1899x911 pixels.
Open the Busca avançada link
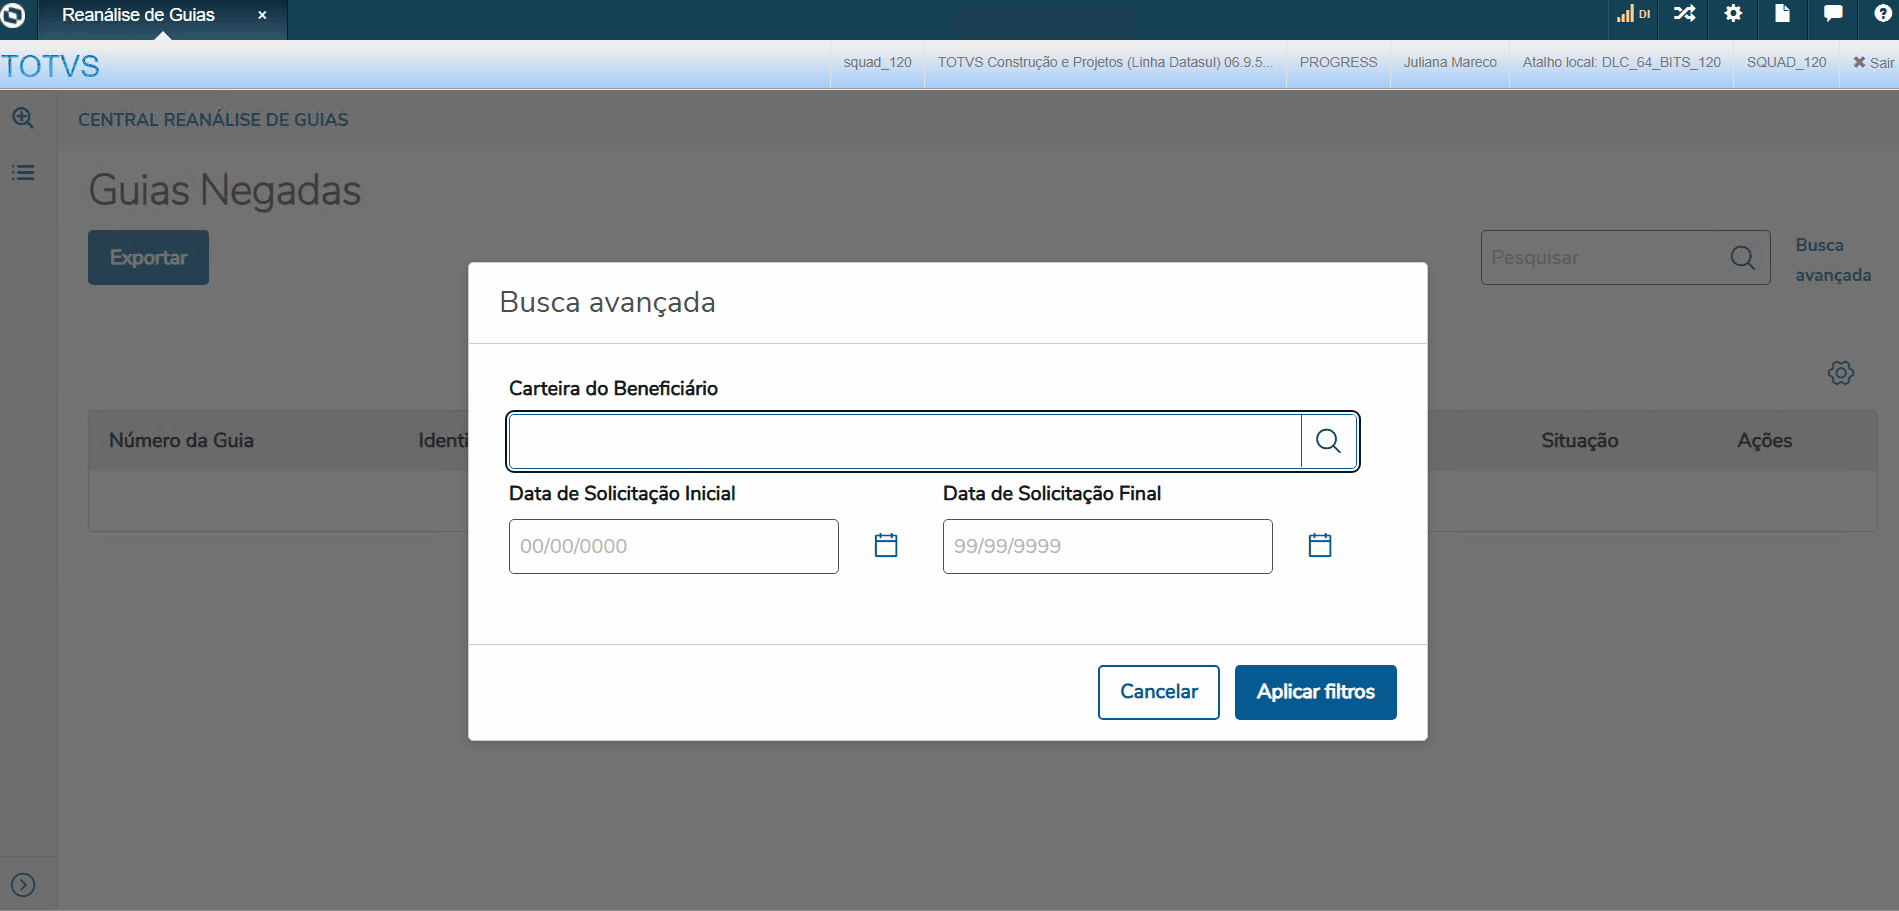[x=1833, y=260]
